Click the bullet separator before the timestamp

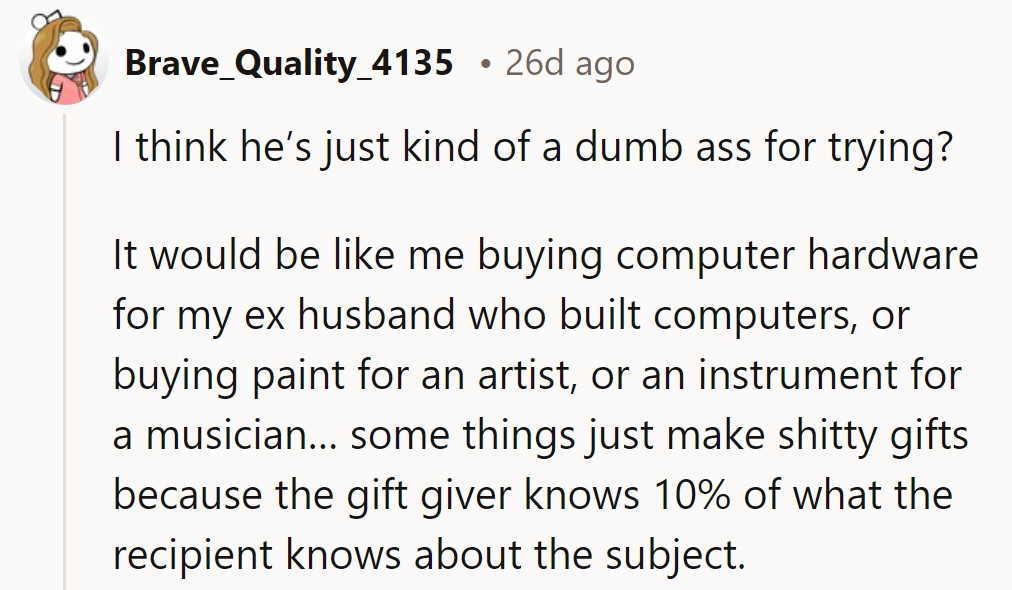(485, 64)
